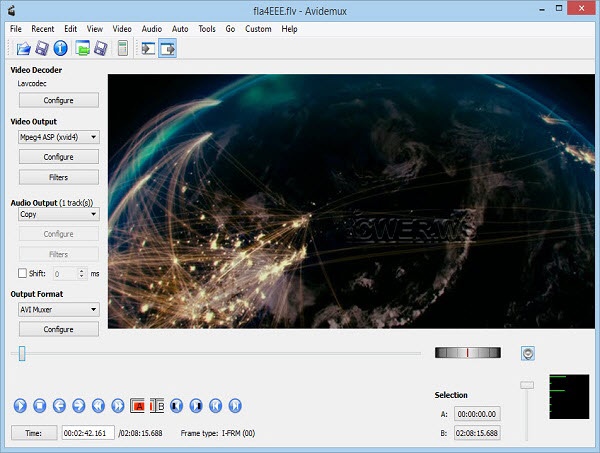Click the current time input field
600x453 pixels.
click(x=88, y=433)
